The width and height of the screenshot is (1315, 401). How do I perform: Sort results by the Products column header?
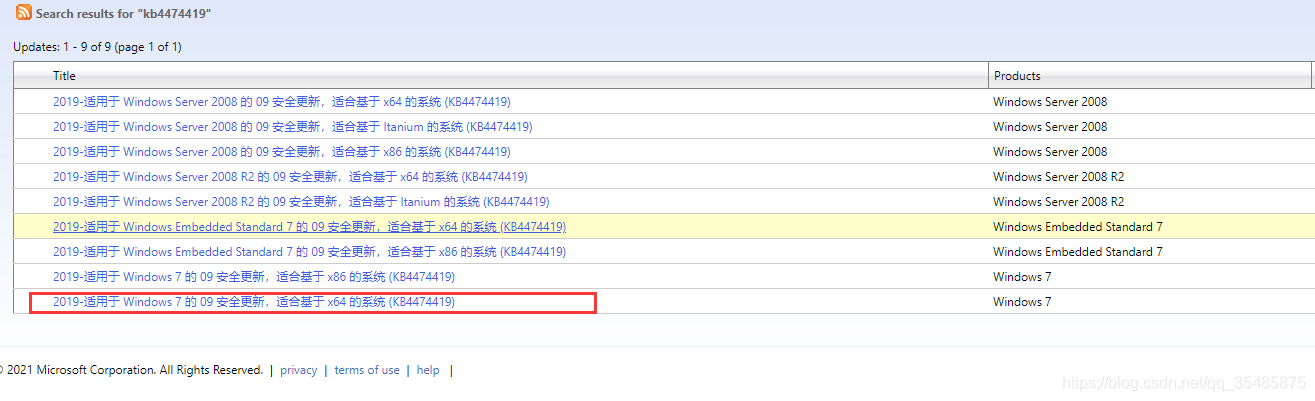pyautogui.click(x=1017, y=76)
